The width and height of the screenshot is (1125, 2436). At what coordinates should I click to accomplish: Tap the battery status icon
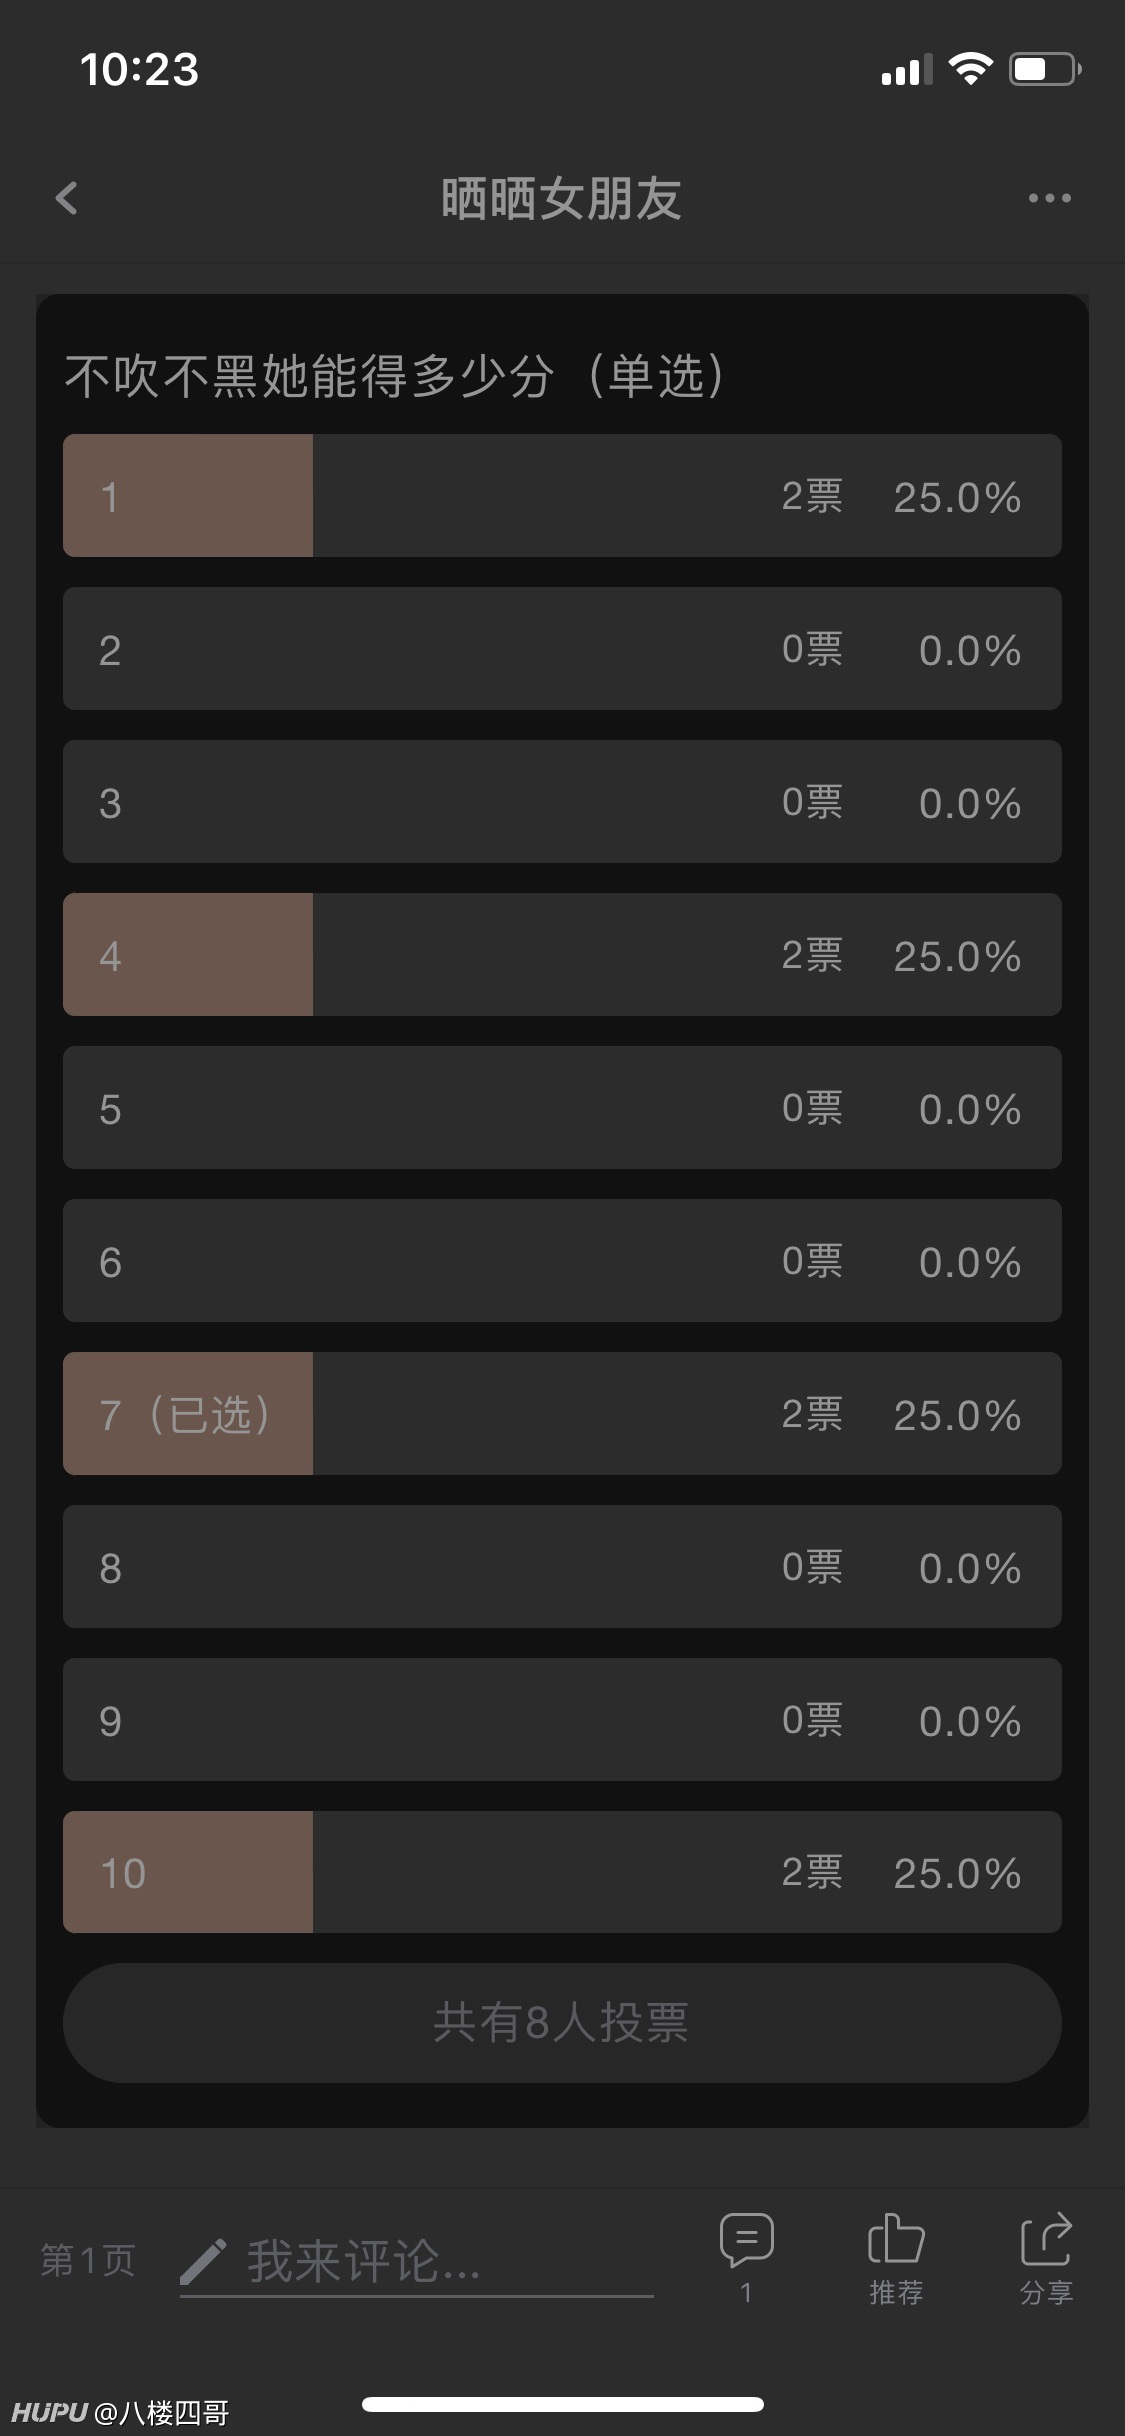tap(1044, 69)
